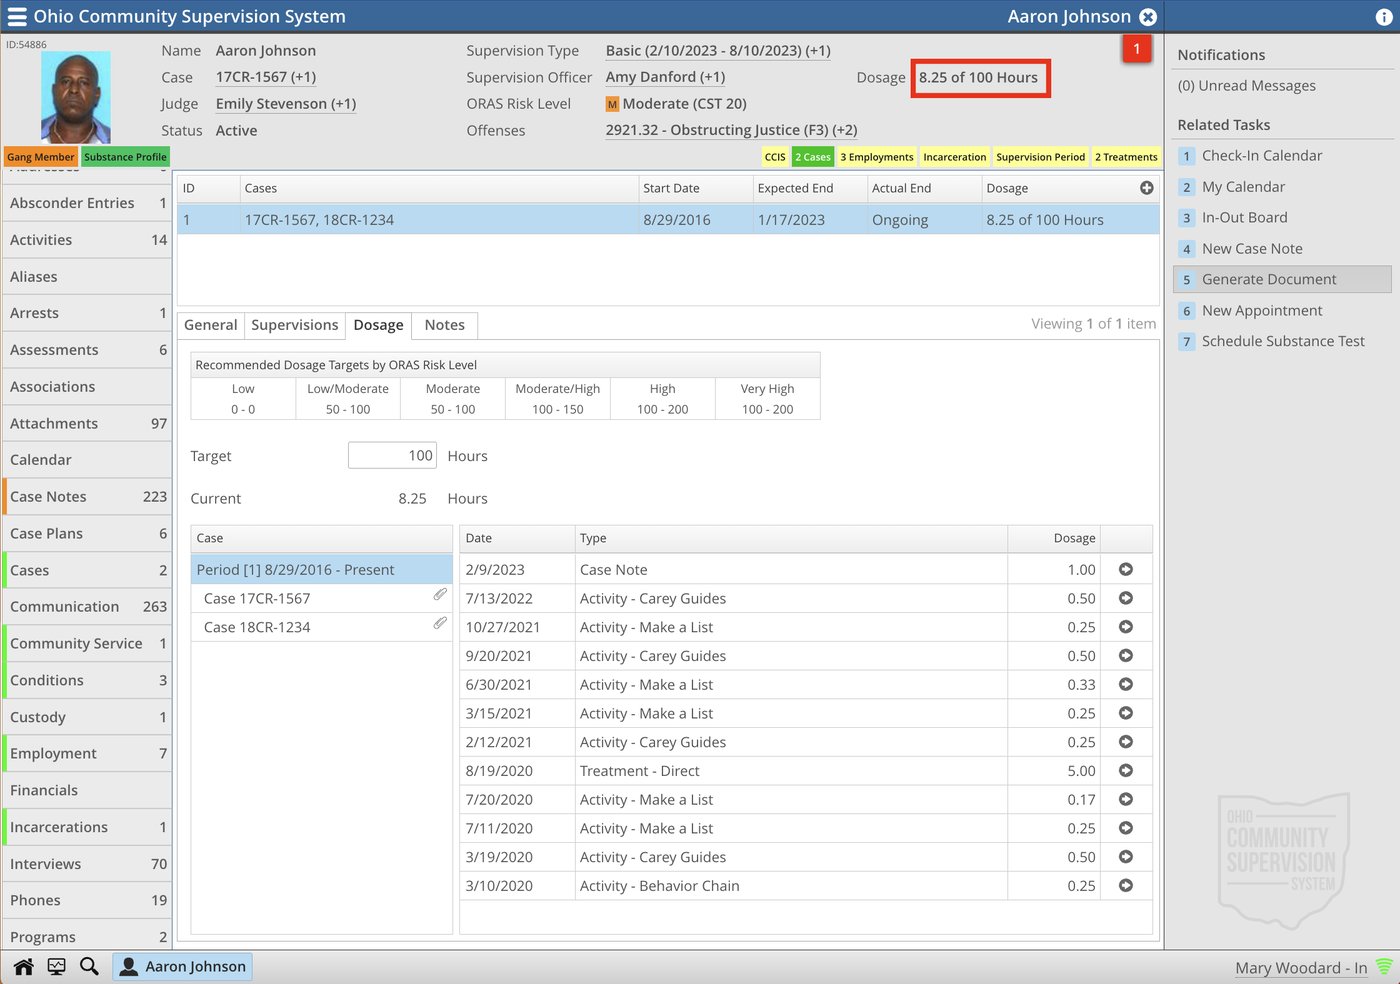Open Case Notes in sidebar
This screenshot has width=1400, height=984.
(x=88, y=497)
